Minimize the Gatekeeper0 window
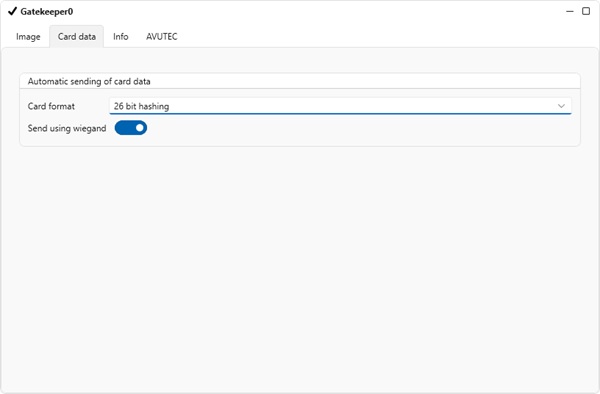This screenshot has height=394, width=600. (569, 11)
